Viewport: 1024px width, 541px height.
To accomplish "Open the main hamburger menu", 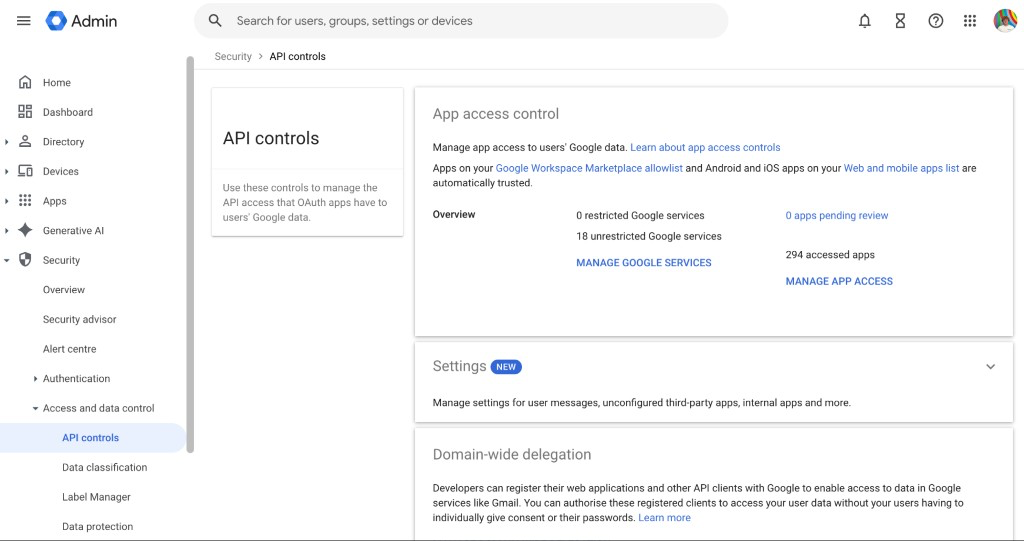I will 24,21.
